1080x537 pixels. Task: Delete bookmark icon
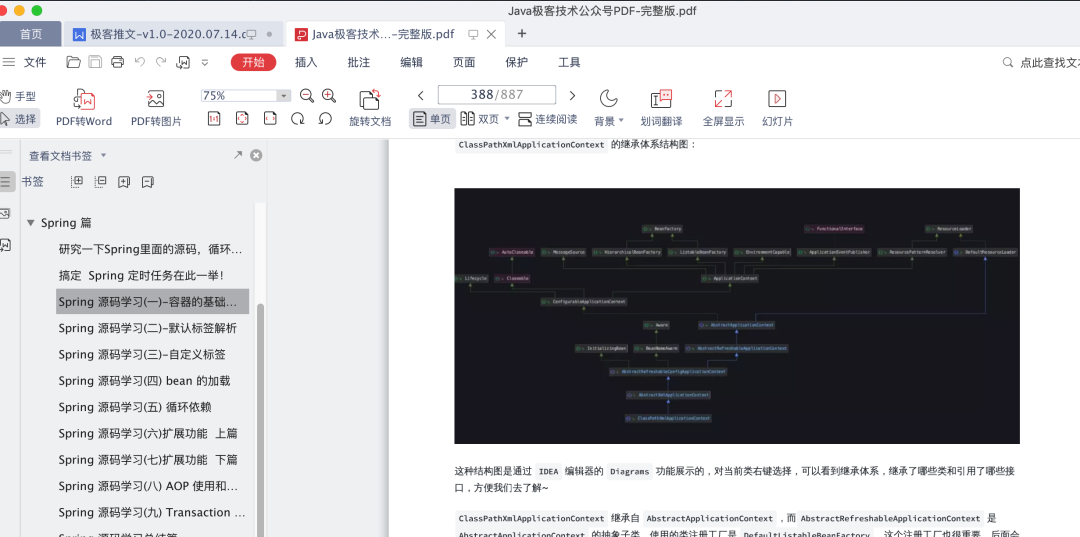click(147, 182)
